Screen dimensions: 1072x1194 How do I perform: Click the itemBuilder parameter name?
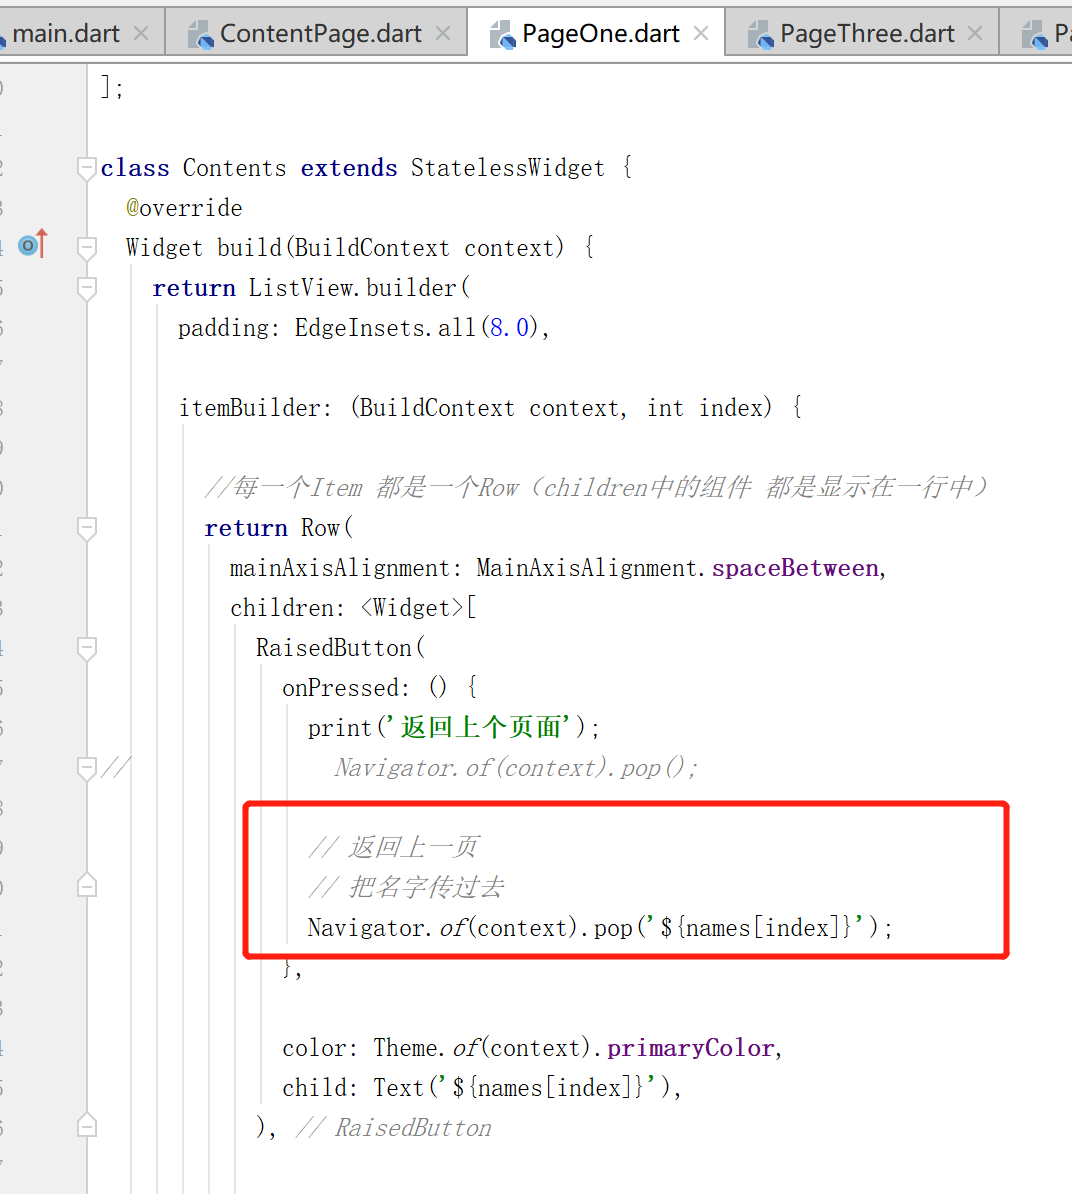pyautogui.click(x=250, y=408)
